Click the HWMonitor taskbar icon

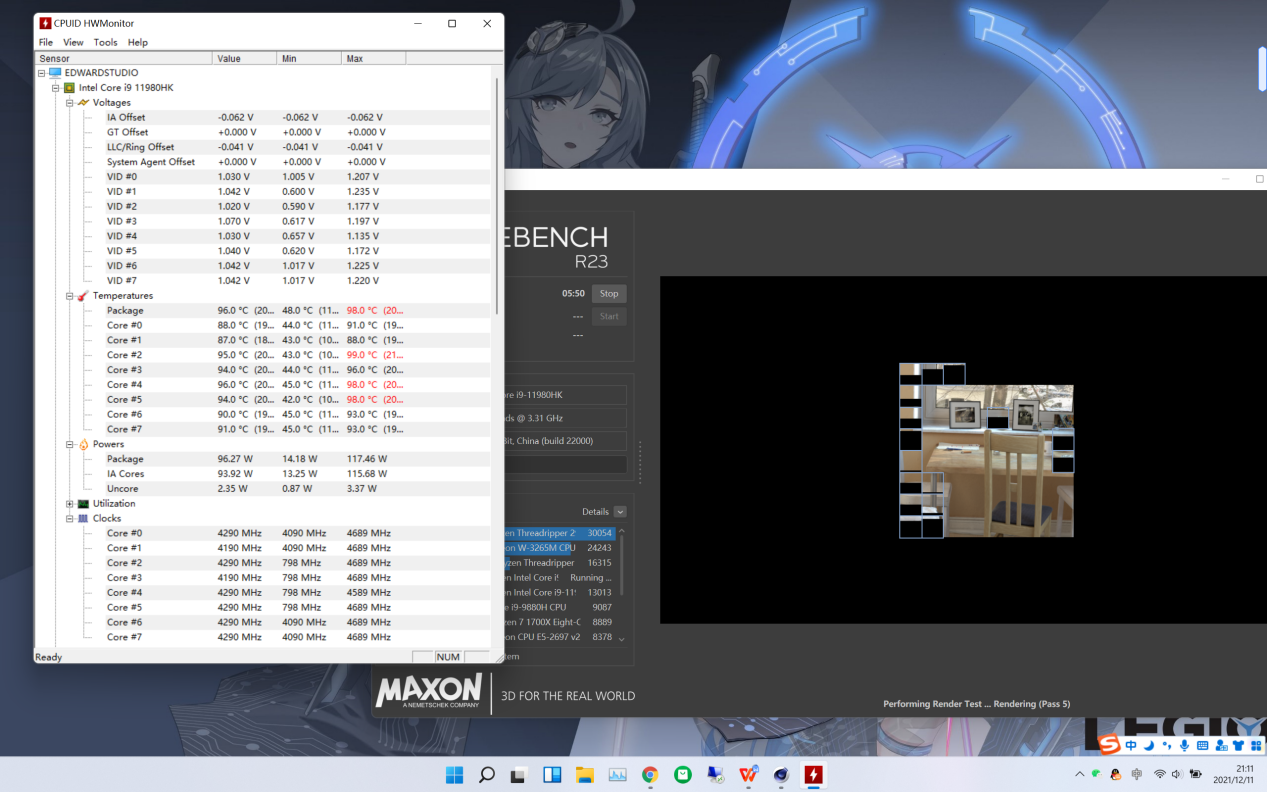point(814,774)
